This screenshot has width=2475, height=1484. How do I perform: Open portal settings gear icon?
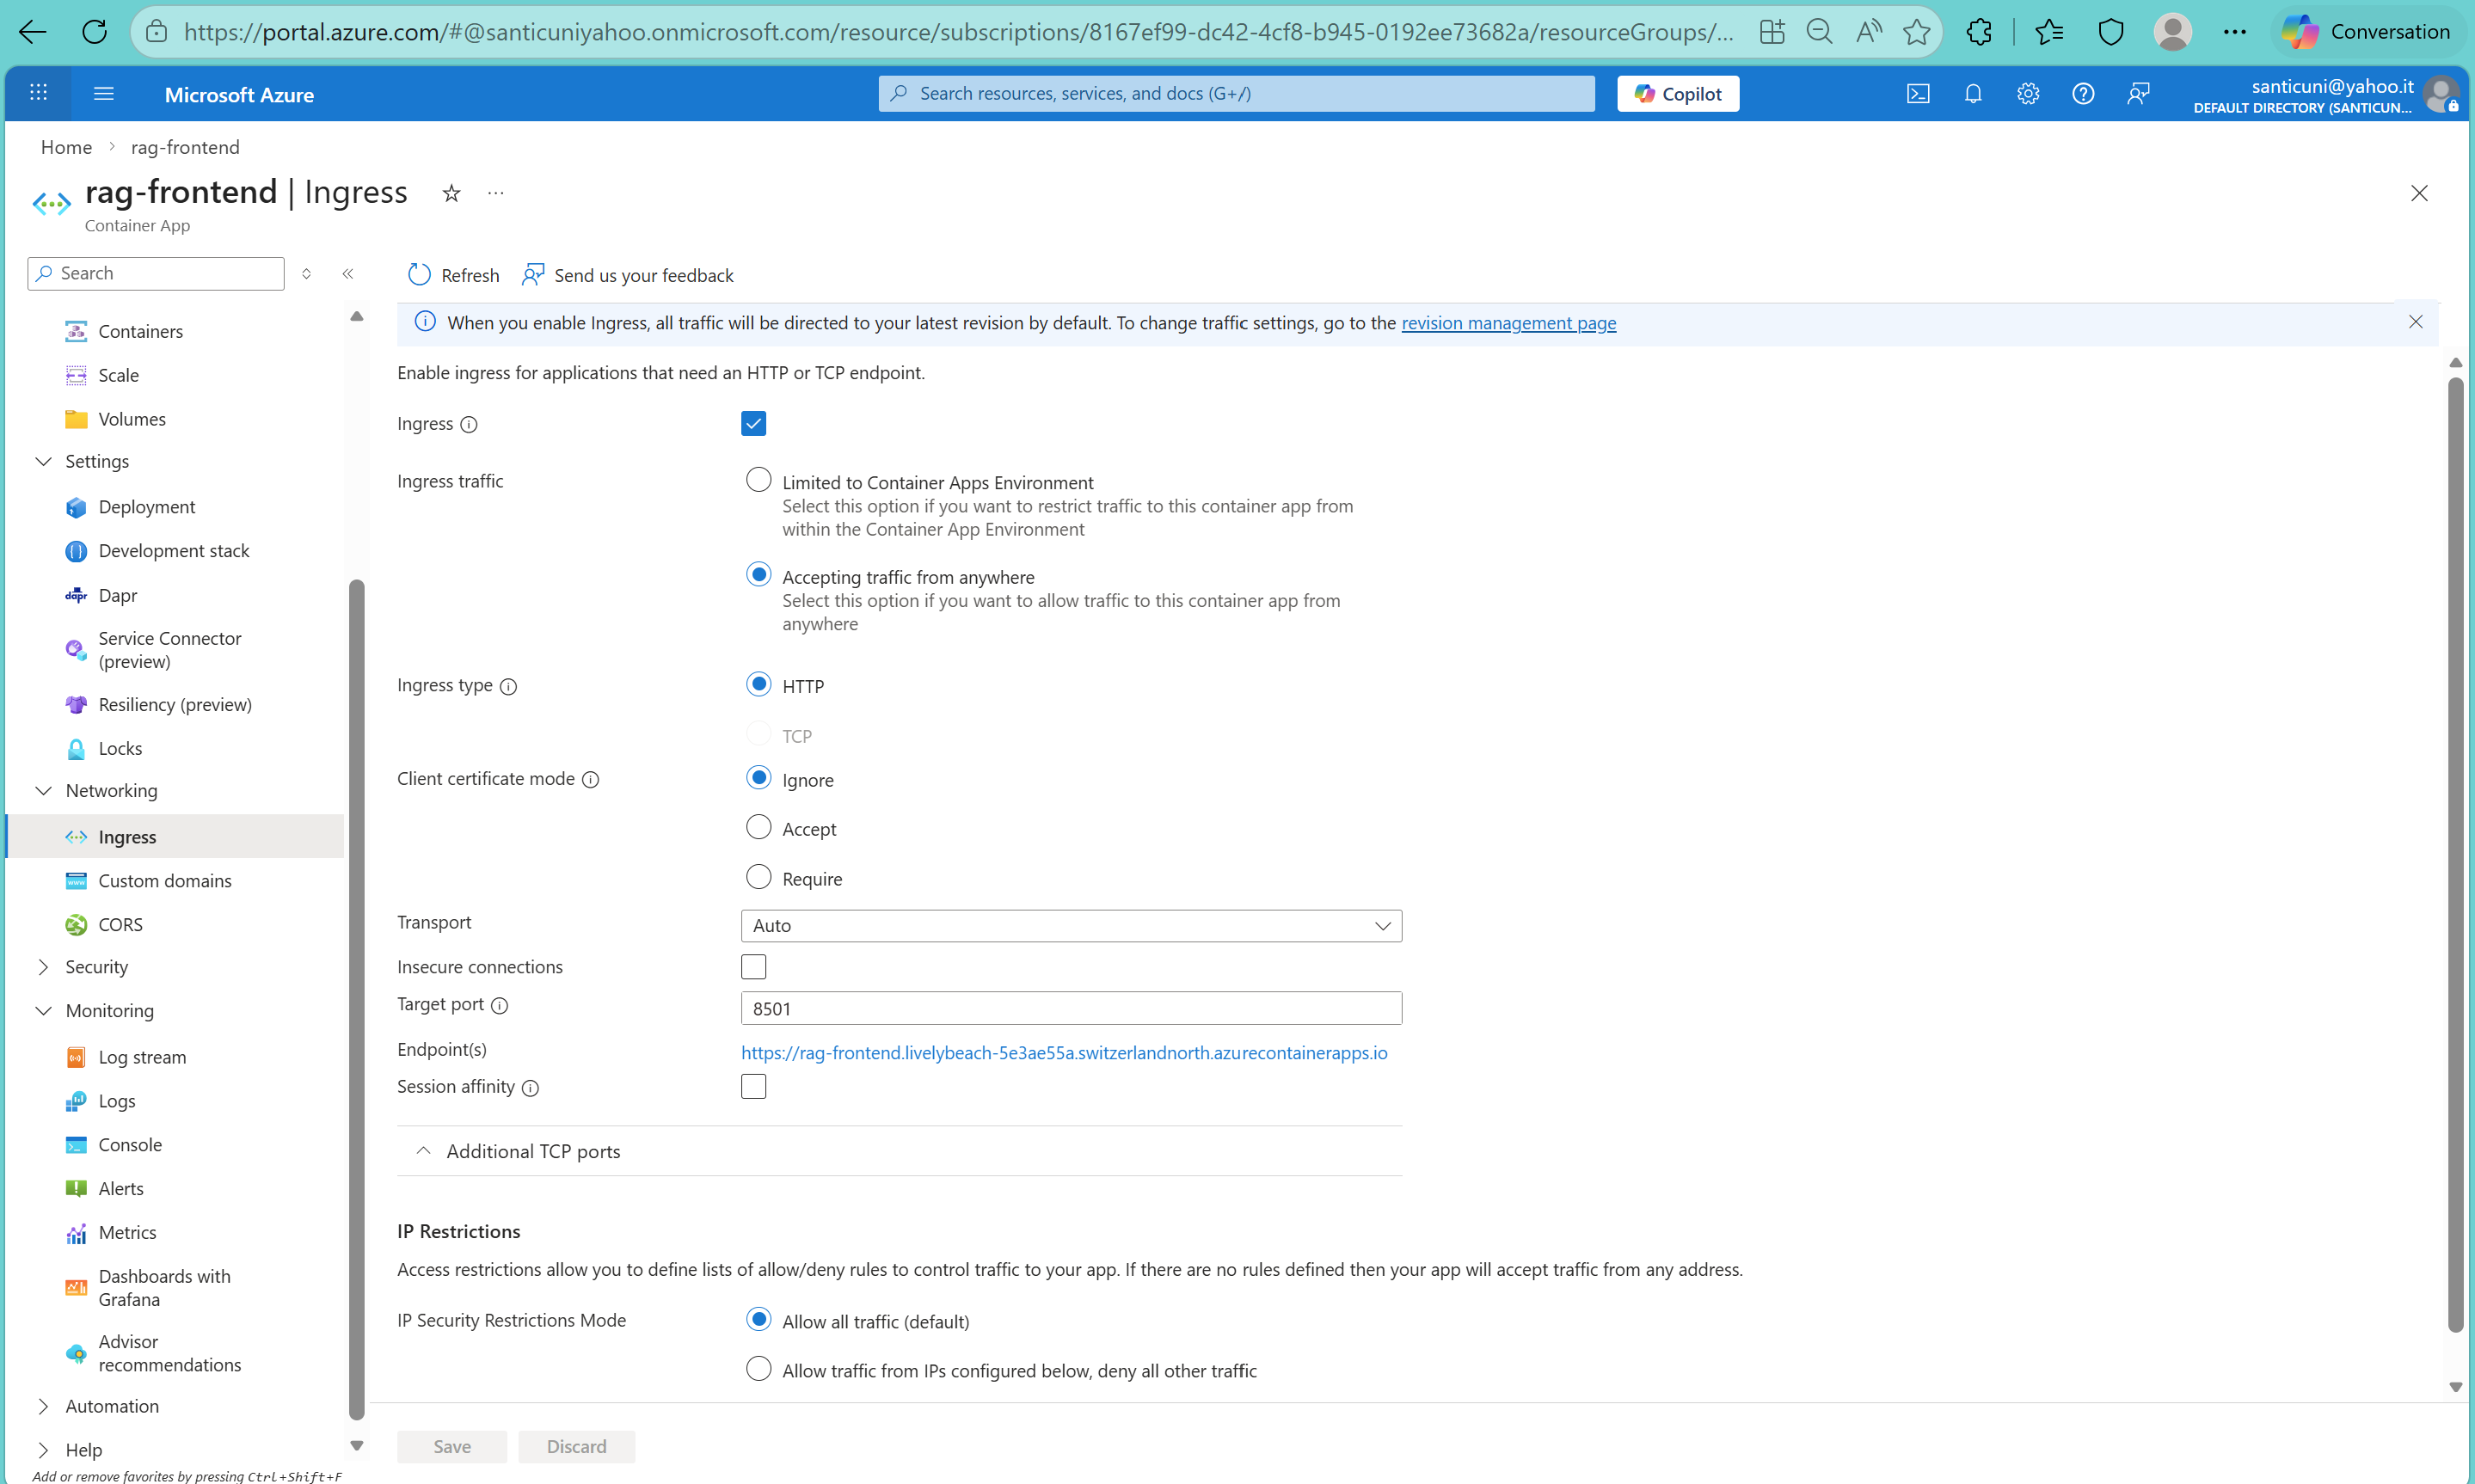(x=2027, y=94)
